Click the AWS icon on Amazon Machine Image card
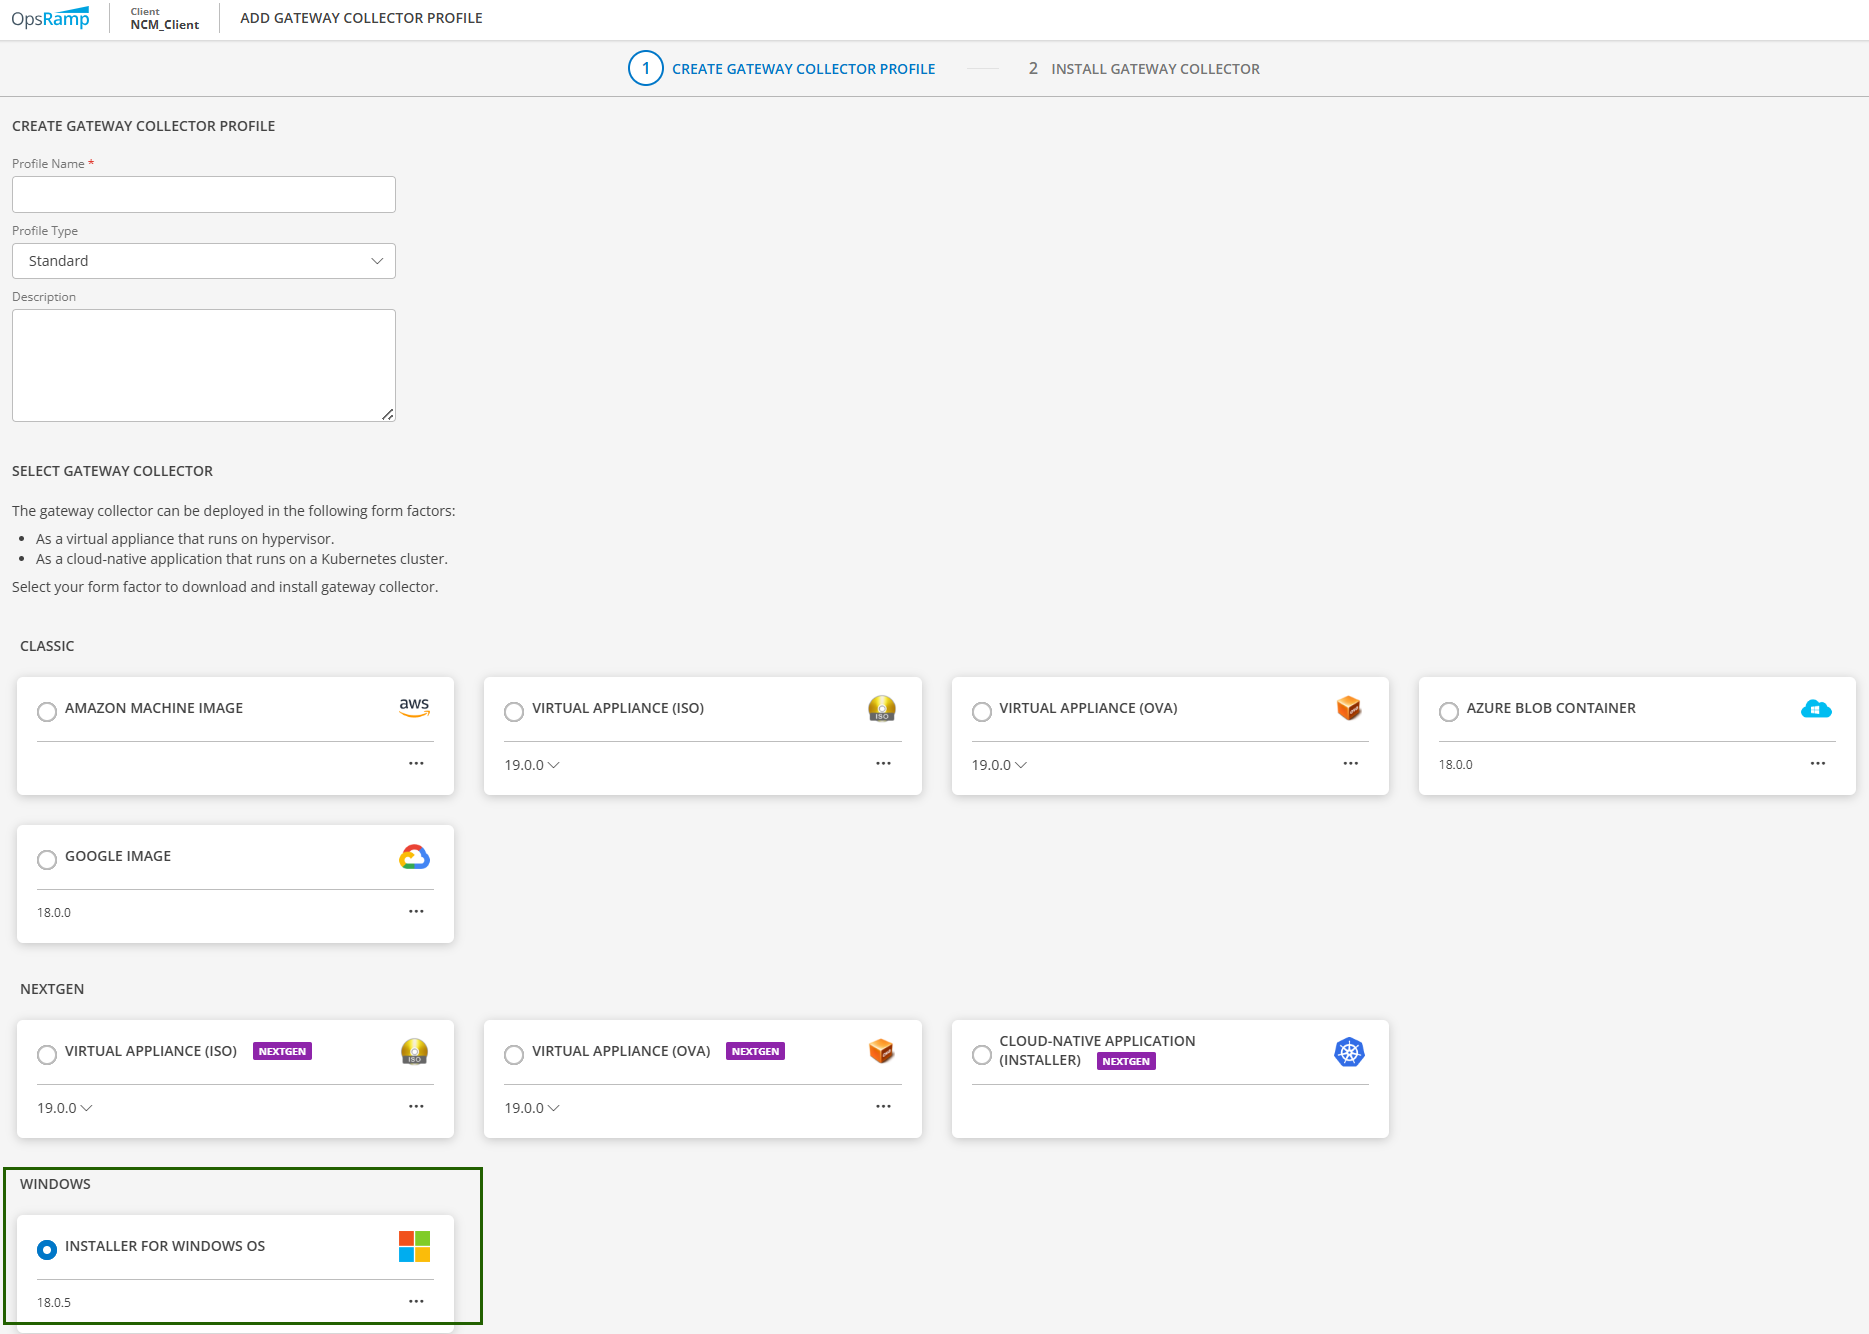 (x=414, y=707)
